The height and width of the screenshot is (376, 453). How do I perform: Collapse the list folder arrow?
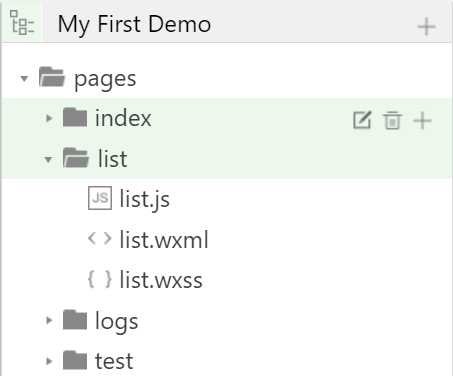48,159
